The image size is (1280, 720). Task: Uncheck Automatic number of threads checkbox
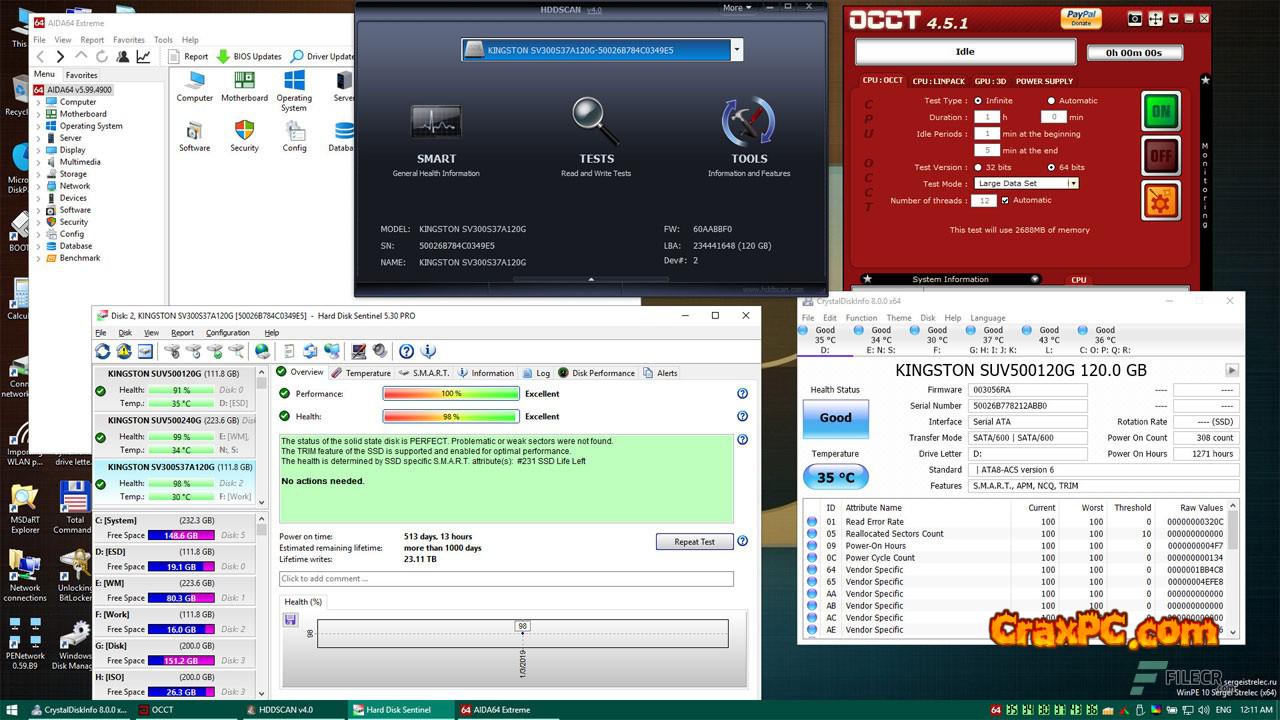[x=1005, y=200]
